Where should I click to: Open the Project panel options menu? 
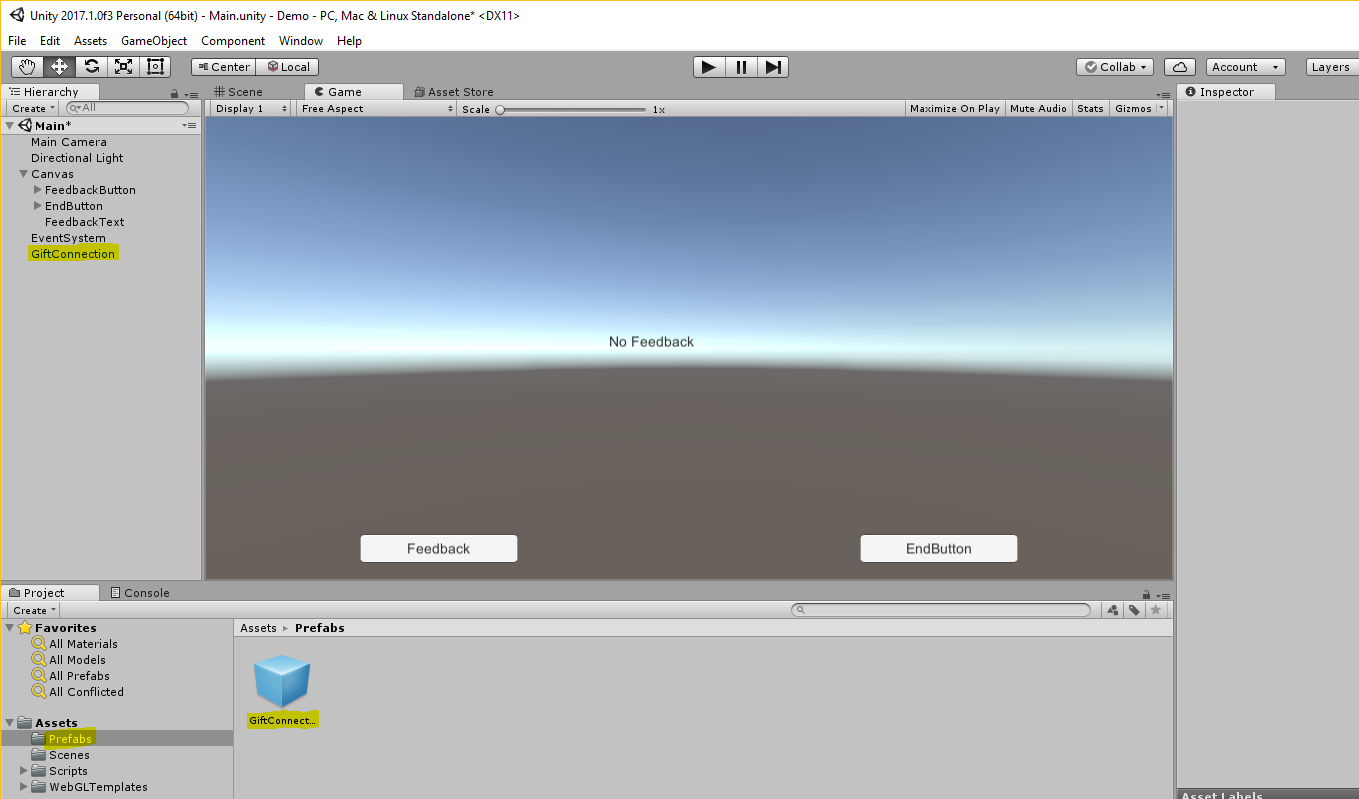pyautogui.click(x=1163, y=594)
